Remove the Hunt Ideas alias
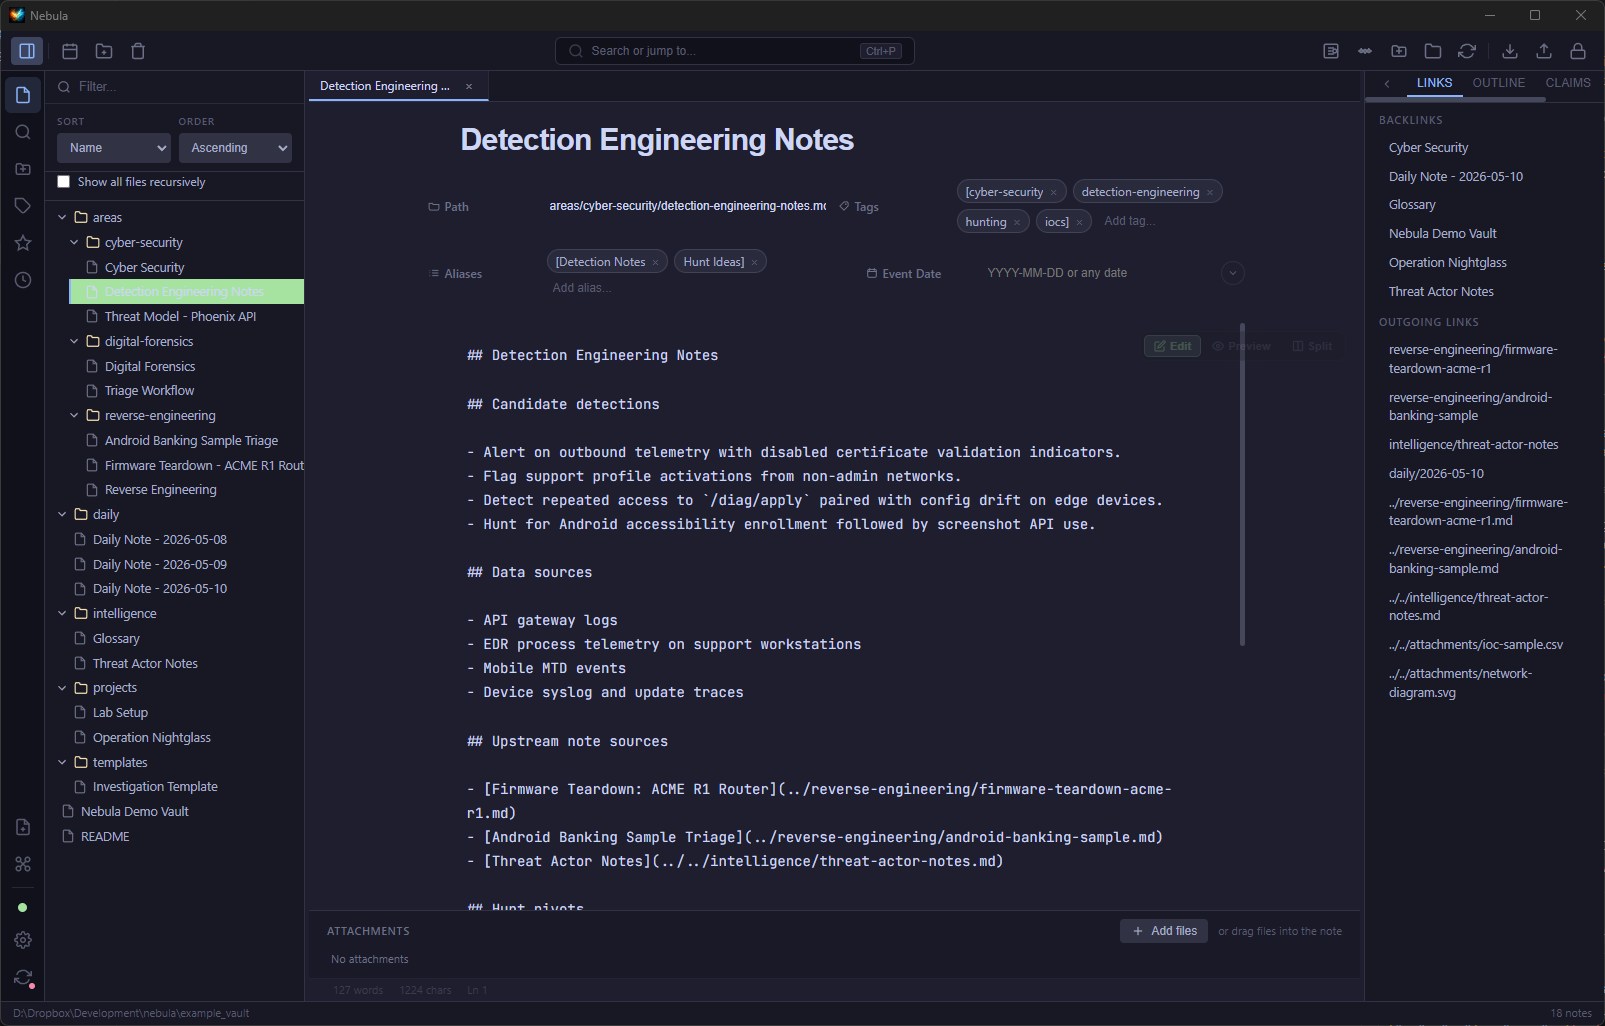The width and height of the screenshot is (1605, 1026). [755, 262]
